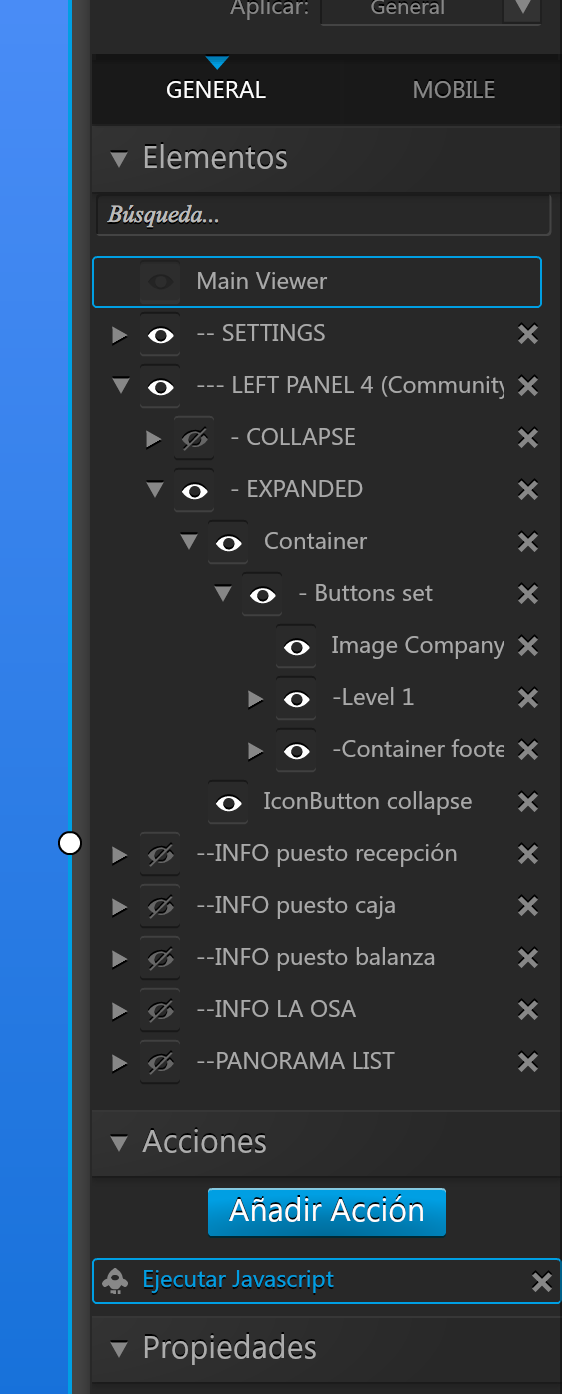Click the rocket icon beside Ejecutar Javascript

tap(116, 1281)
